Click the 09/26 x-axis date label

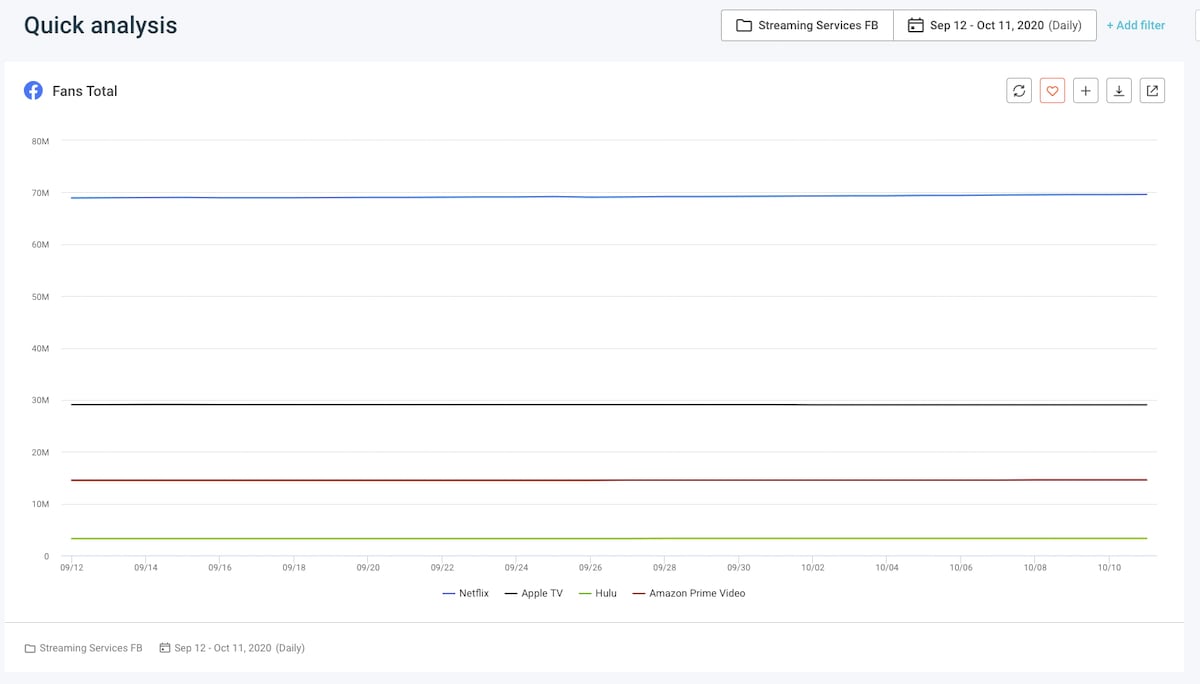590,567
